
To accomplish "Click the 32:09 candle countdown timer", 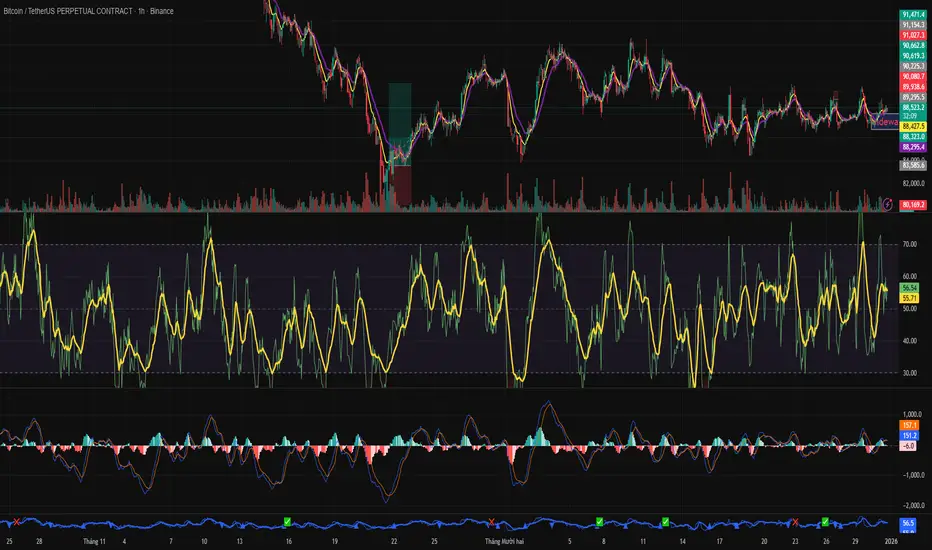I will 909,116.
